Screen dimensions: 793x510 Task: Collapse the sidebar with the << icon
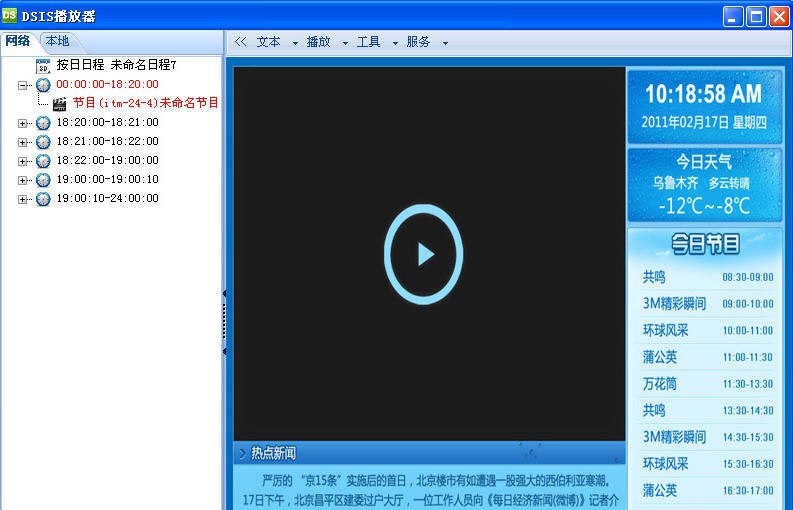pos(240,42)
